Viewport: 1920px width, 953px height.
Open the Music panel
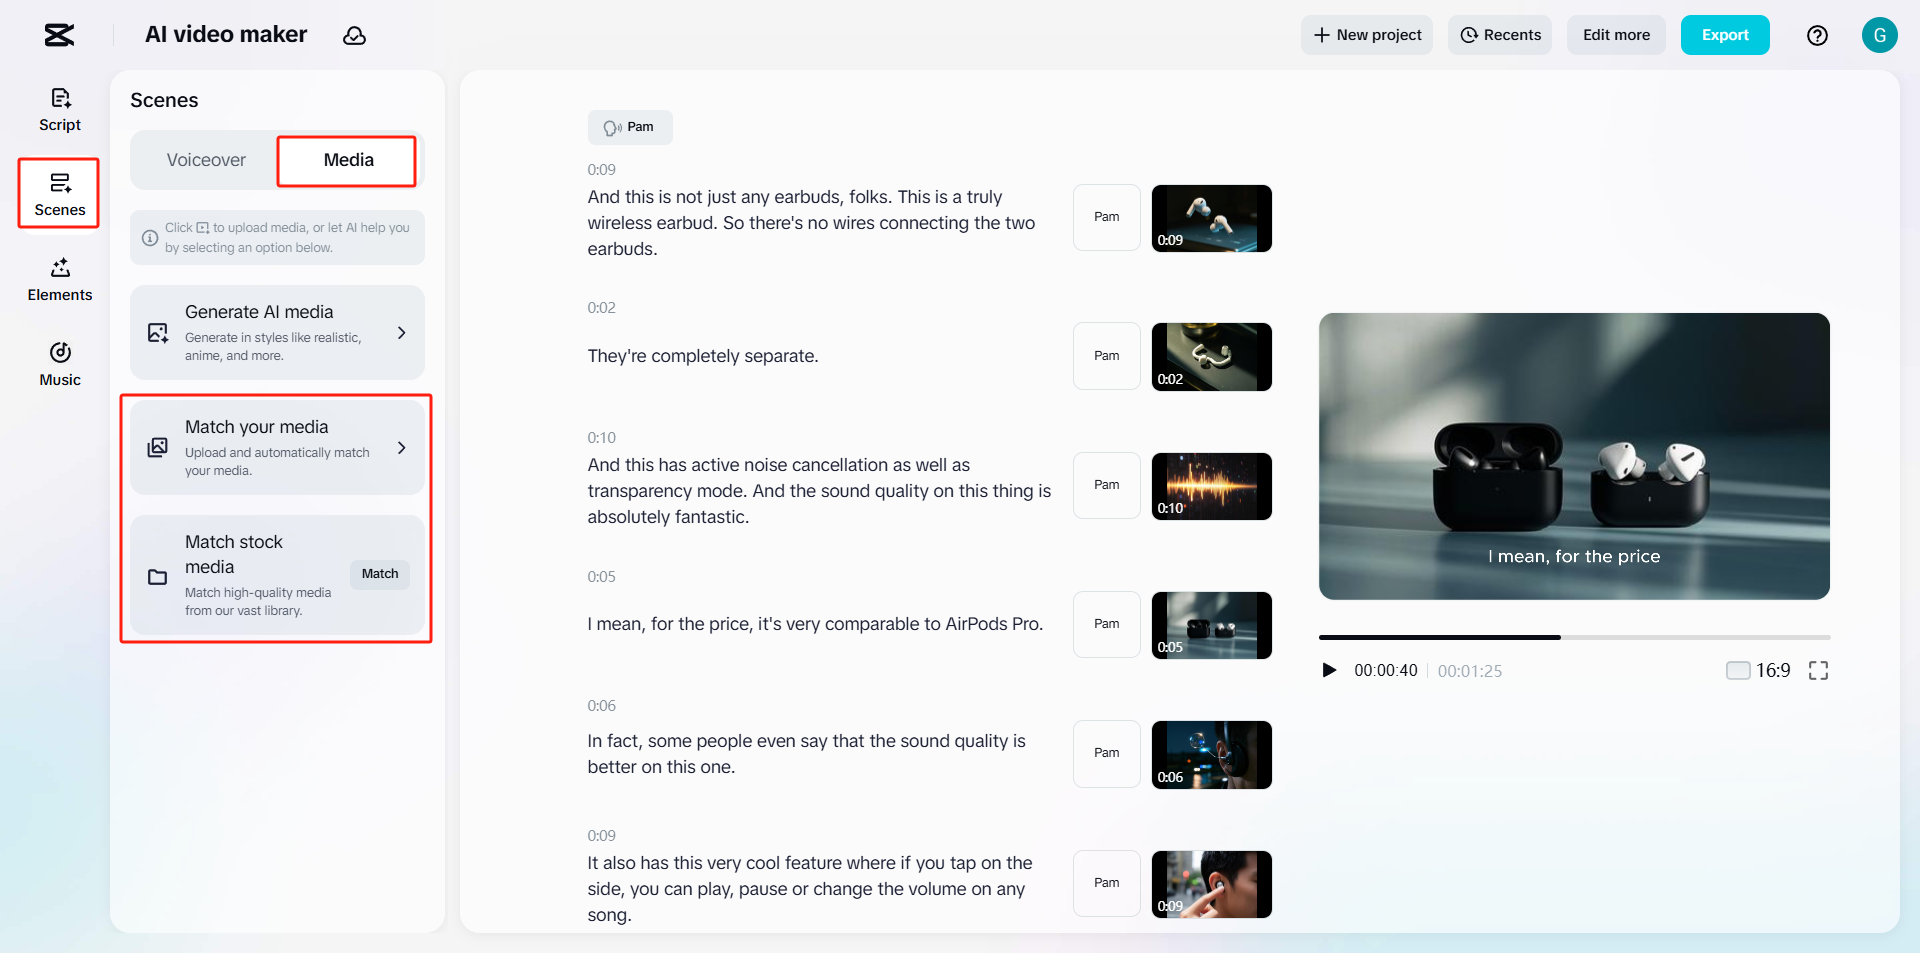point(59,362)
